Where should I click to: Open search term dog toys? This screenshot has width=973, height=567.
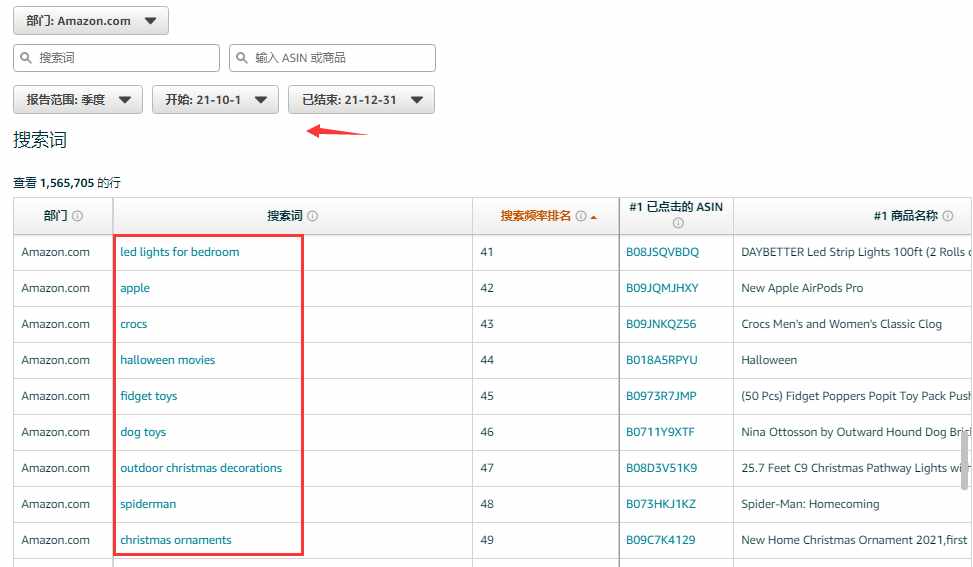coord(143,432)
